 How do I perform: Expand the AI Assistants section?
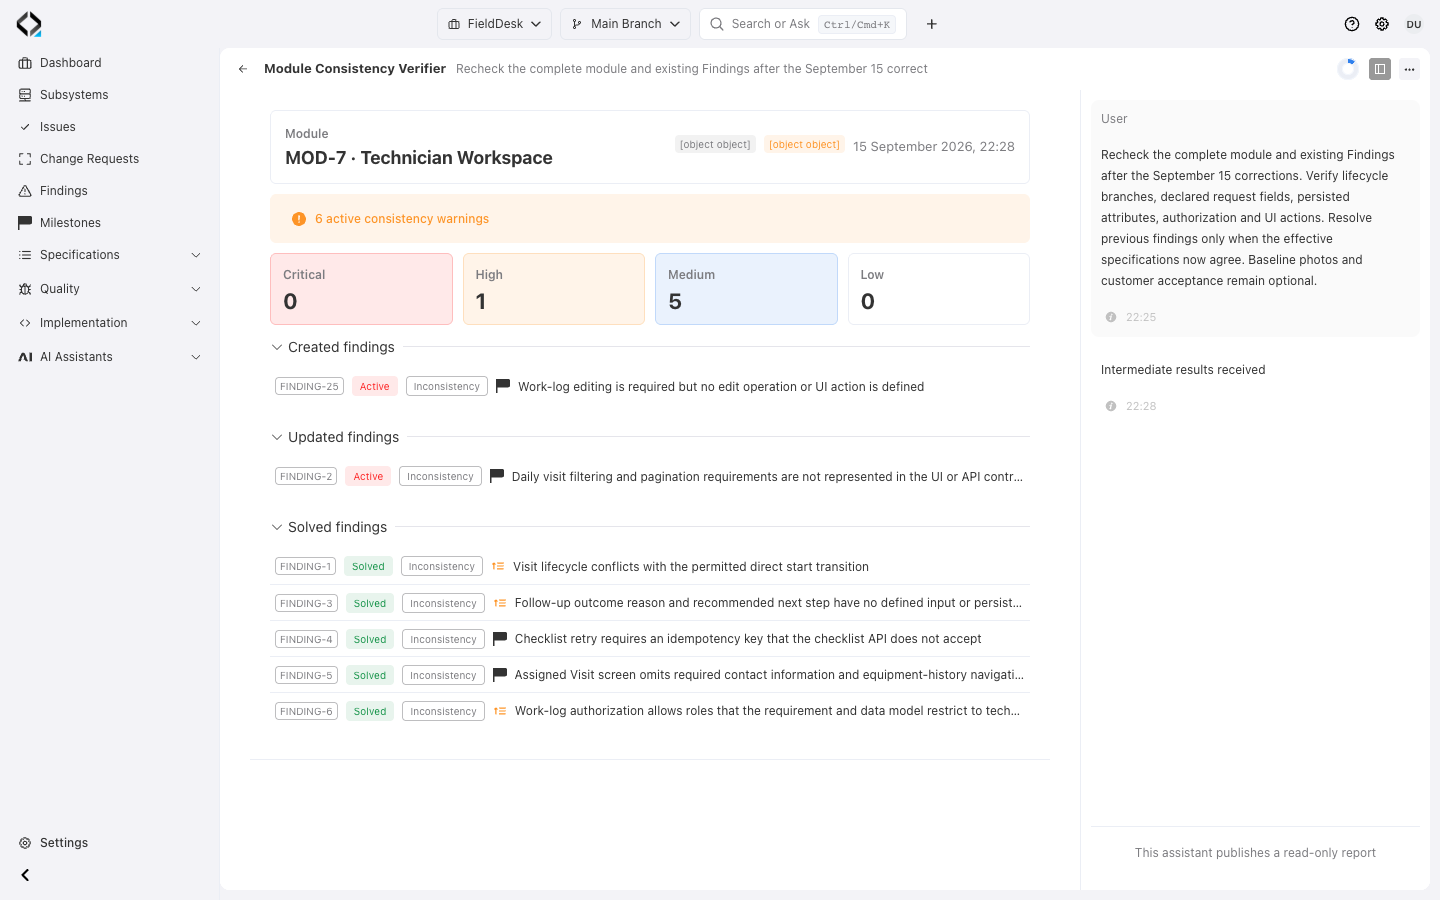click(110, 357)
